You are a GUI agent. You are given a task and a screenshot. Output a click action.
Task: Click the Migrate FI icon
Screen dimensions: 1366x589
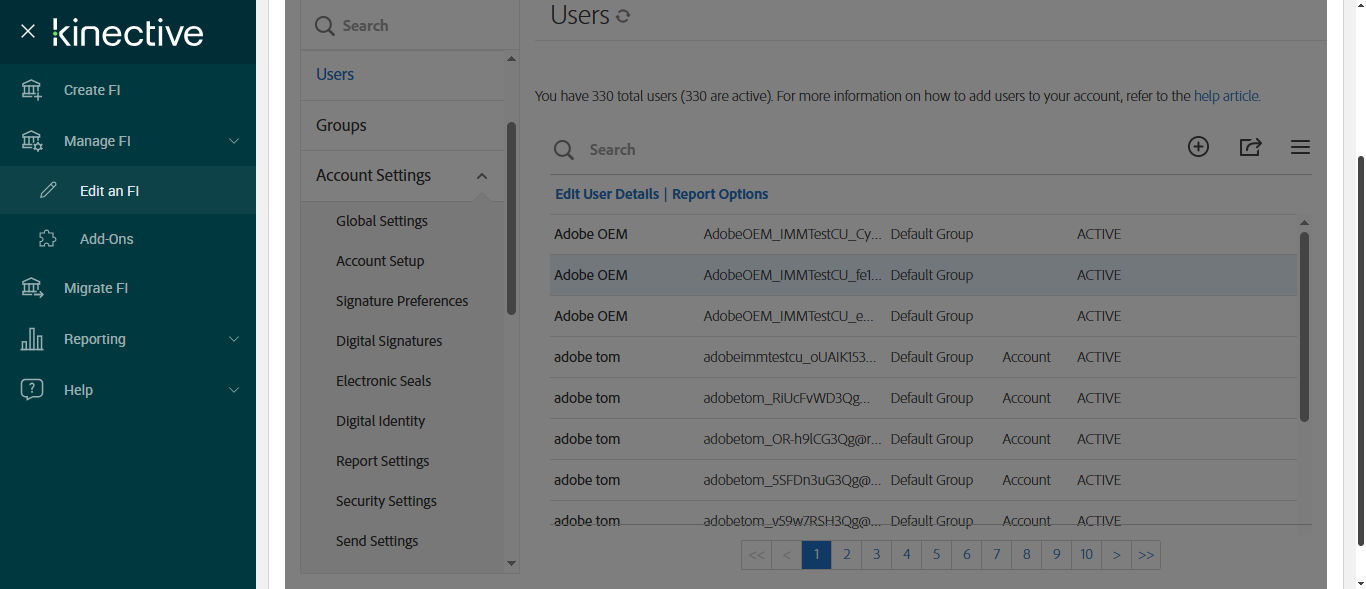click(32, 288)
